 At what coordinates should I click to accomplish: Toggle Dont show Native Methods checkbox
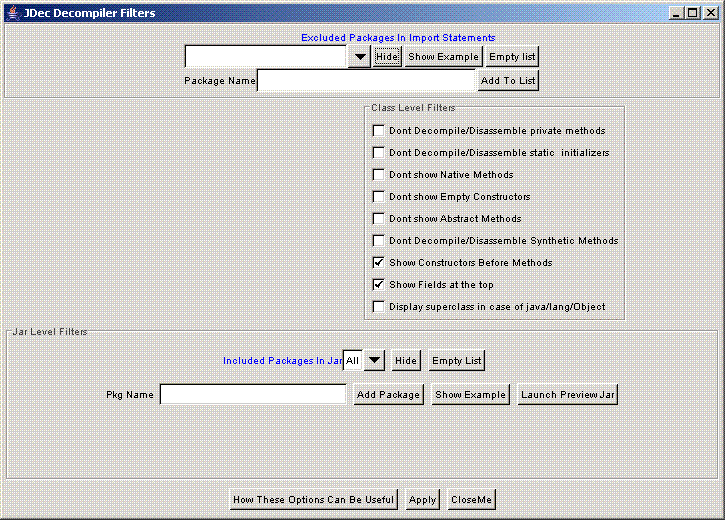pyautogui.click(x=378, y=175)
